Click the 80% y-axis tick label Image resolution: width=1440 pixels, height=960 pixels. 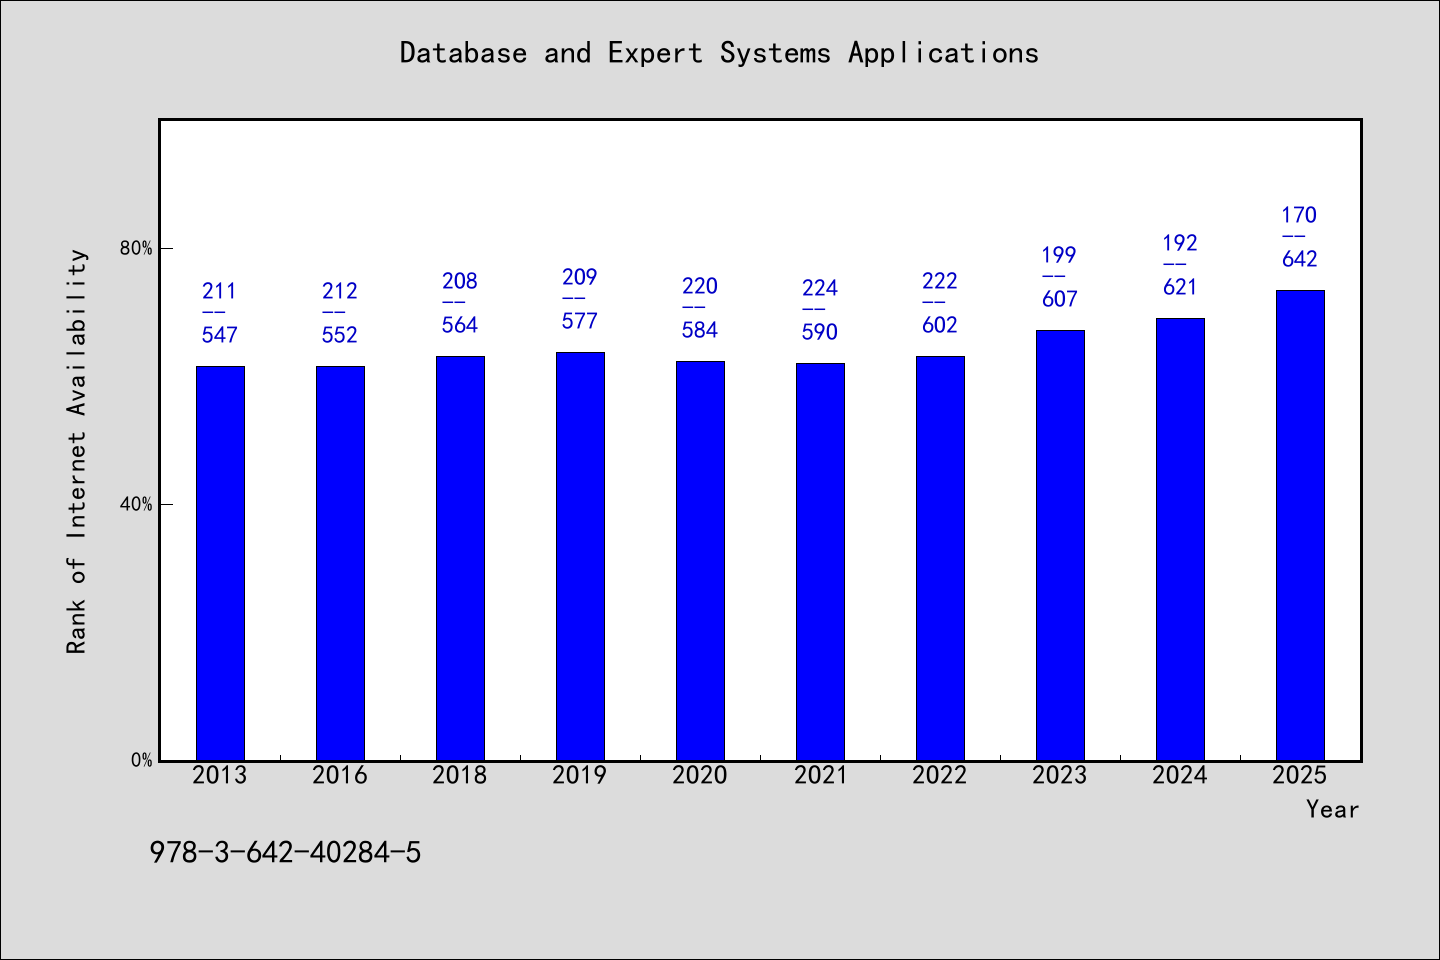[136, 248]
